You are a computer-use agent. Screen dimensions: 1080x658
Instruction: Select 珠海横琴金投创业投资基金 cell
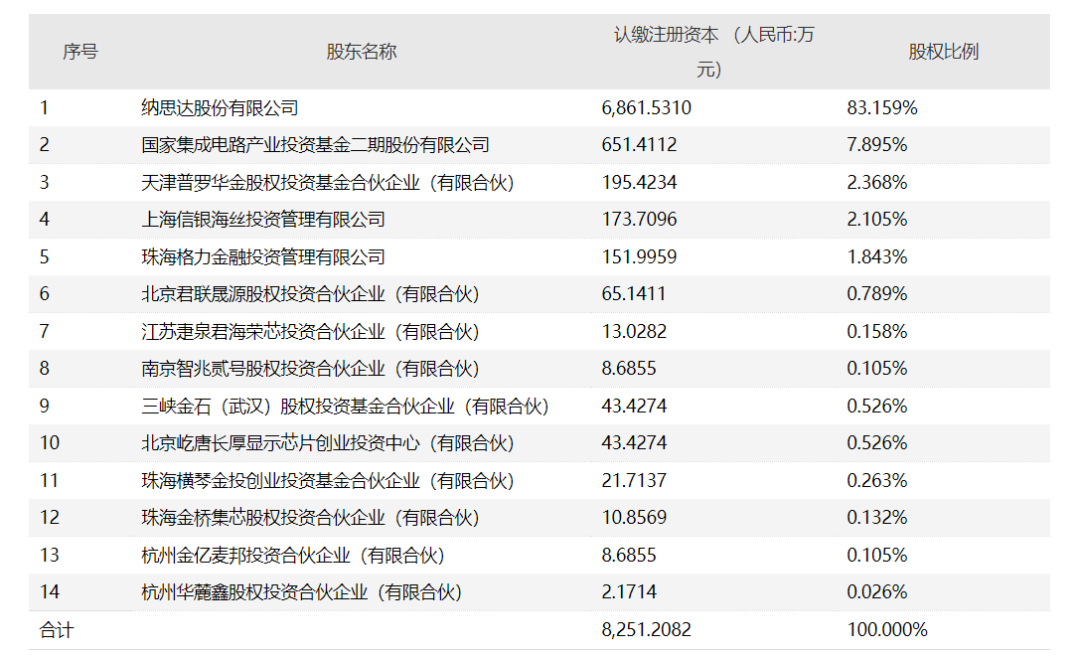328,480
